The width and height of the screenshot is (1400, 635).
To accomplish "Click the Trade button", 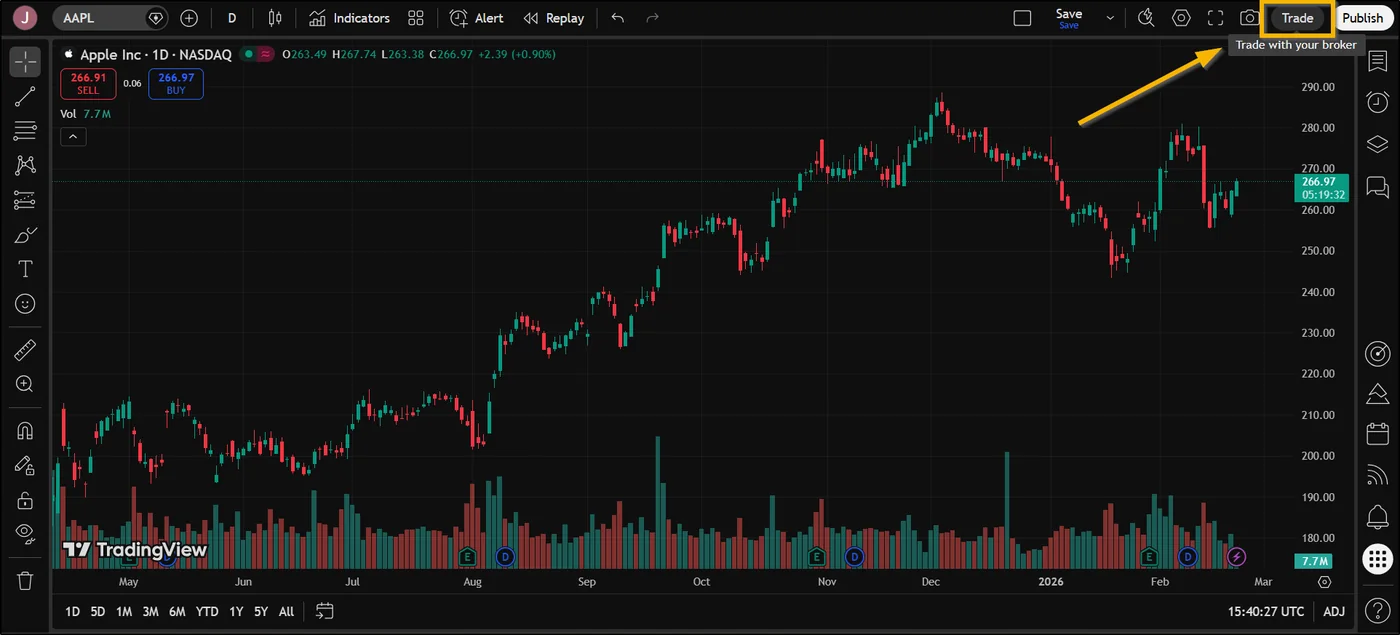I will 1298,18.
